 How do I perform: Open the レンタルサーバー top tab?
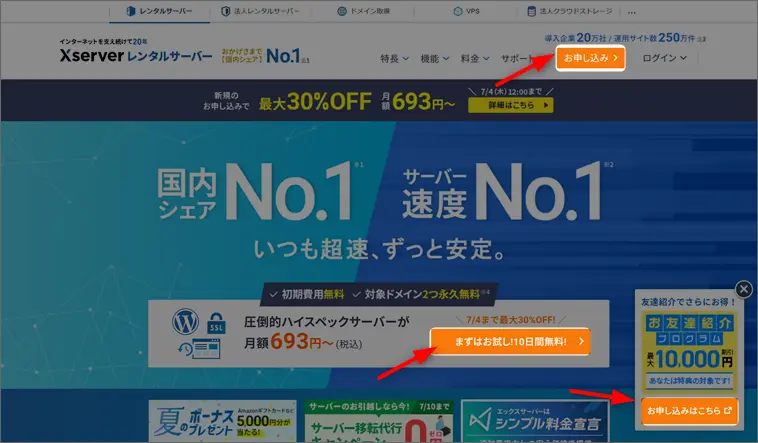162,13
